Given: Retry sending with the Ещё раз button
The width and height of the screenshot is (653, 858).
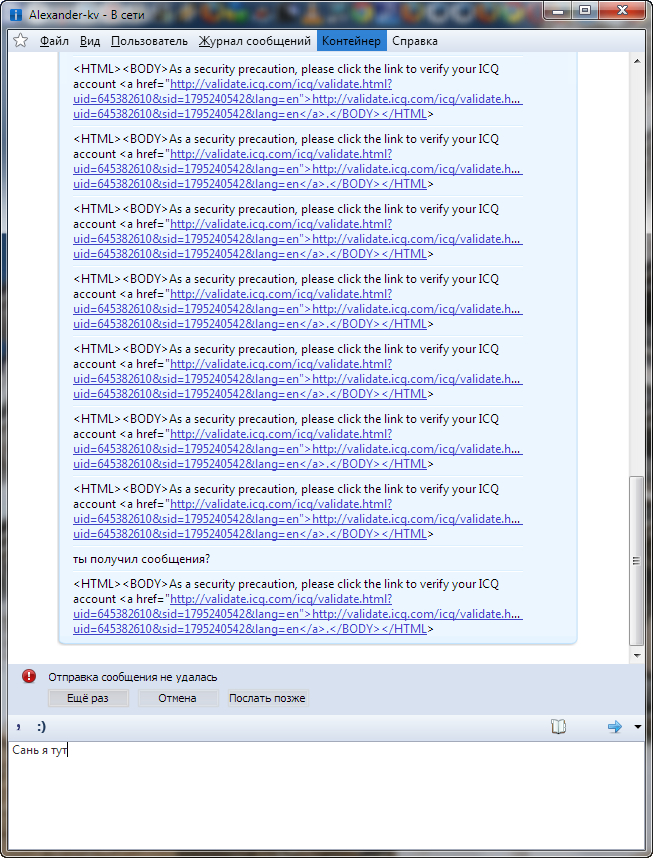Looking at the screenshot, I should (x=88, y=698).
